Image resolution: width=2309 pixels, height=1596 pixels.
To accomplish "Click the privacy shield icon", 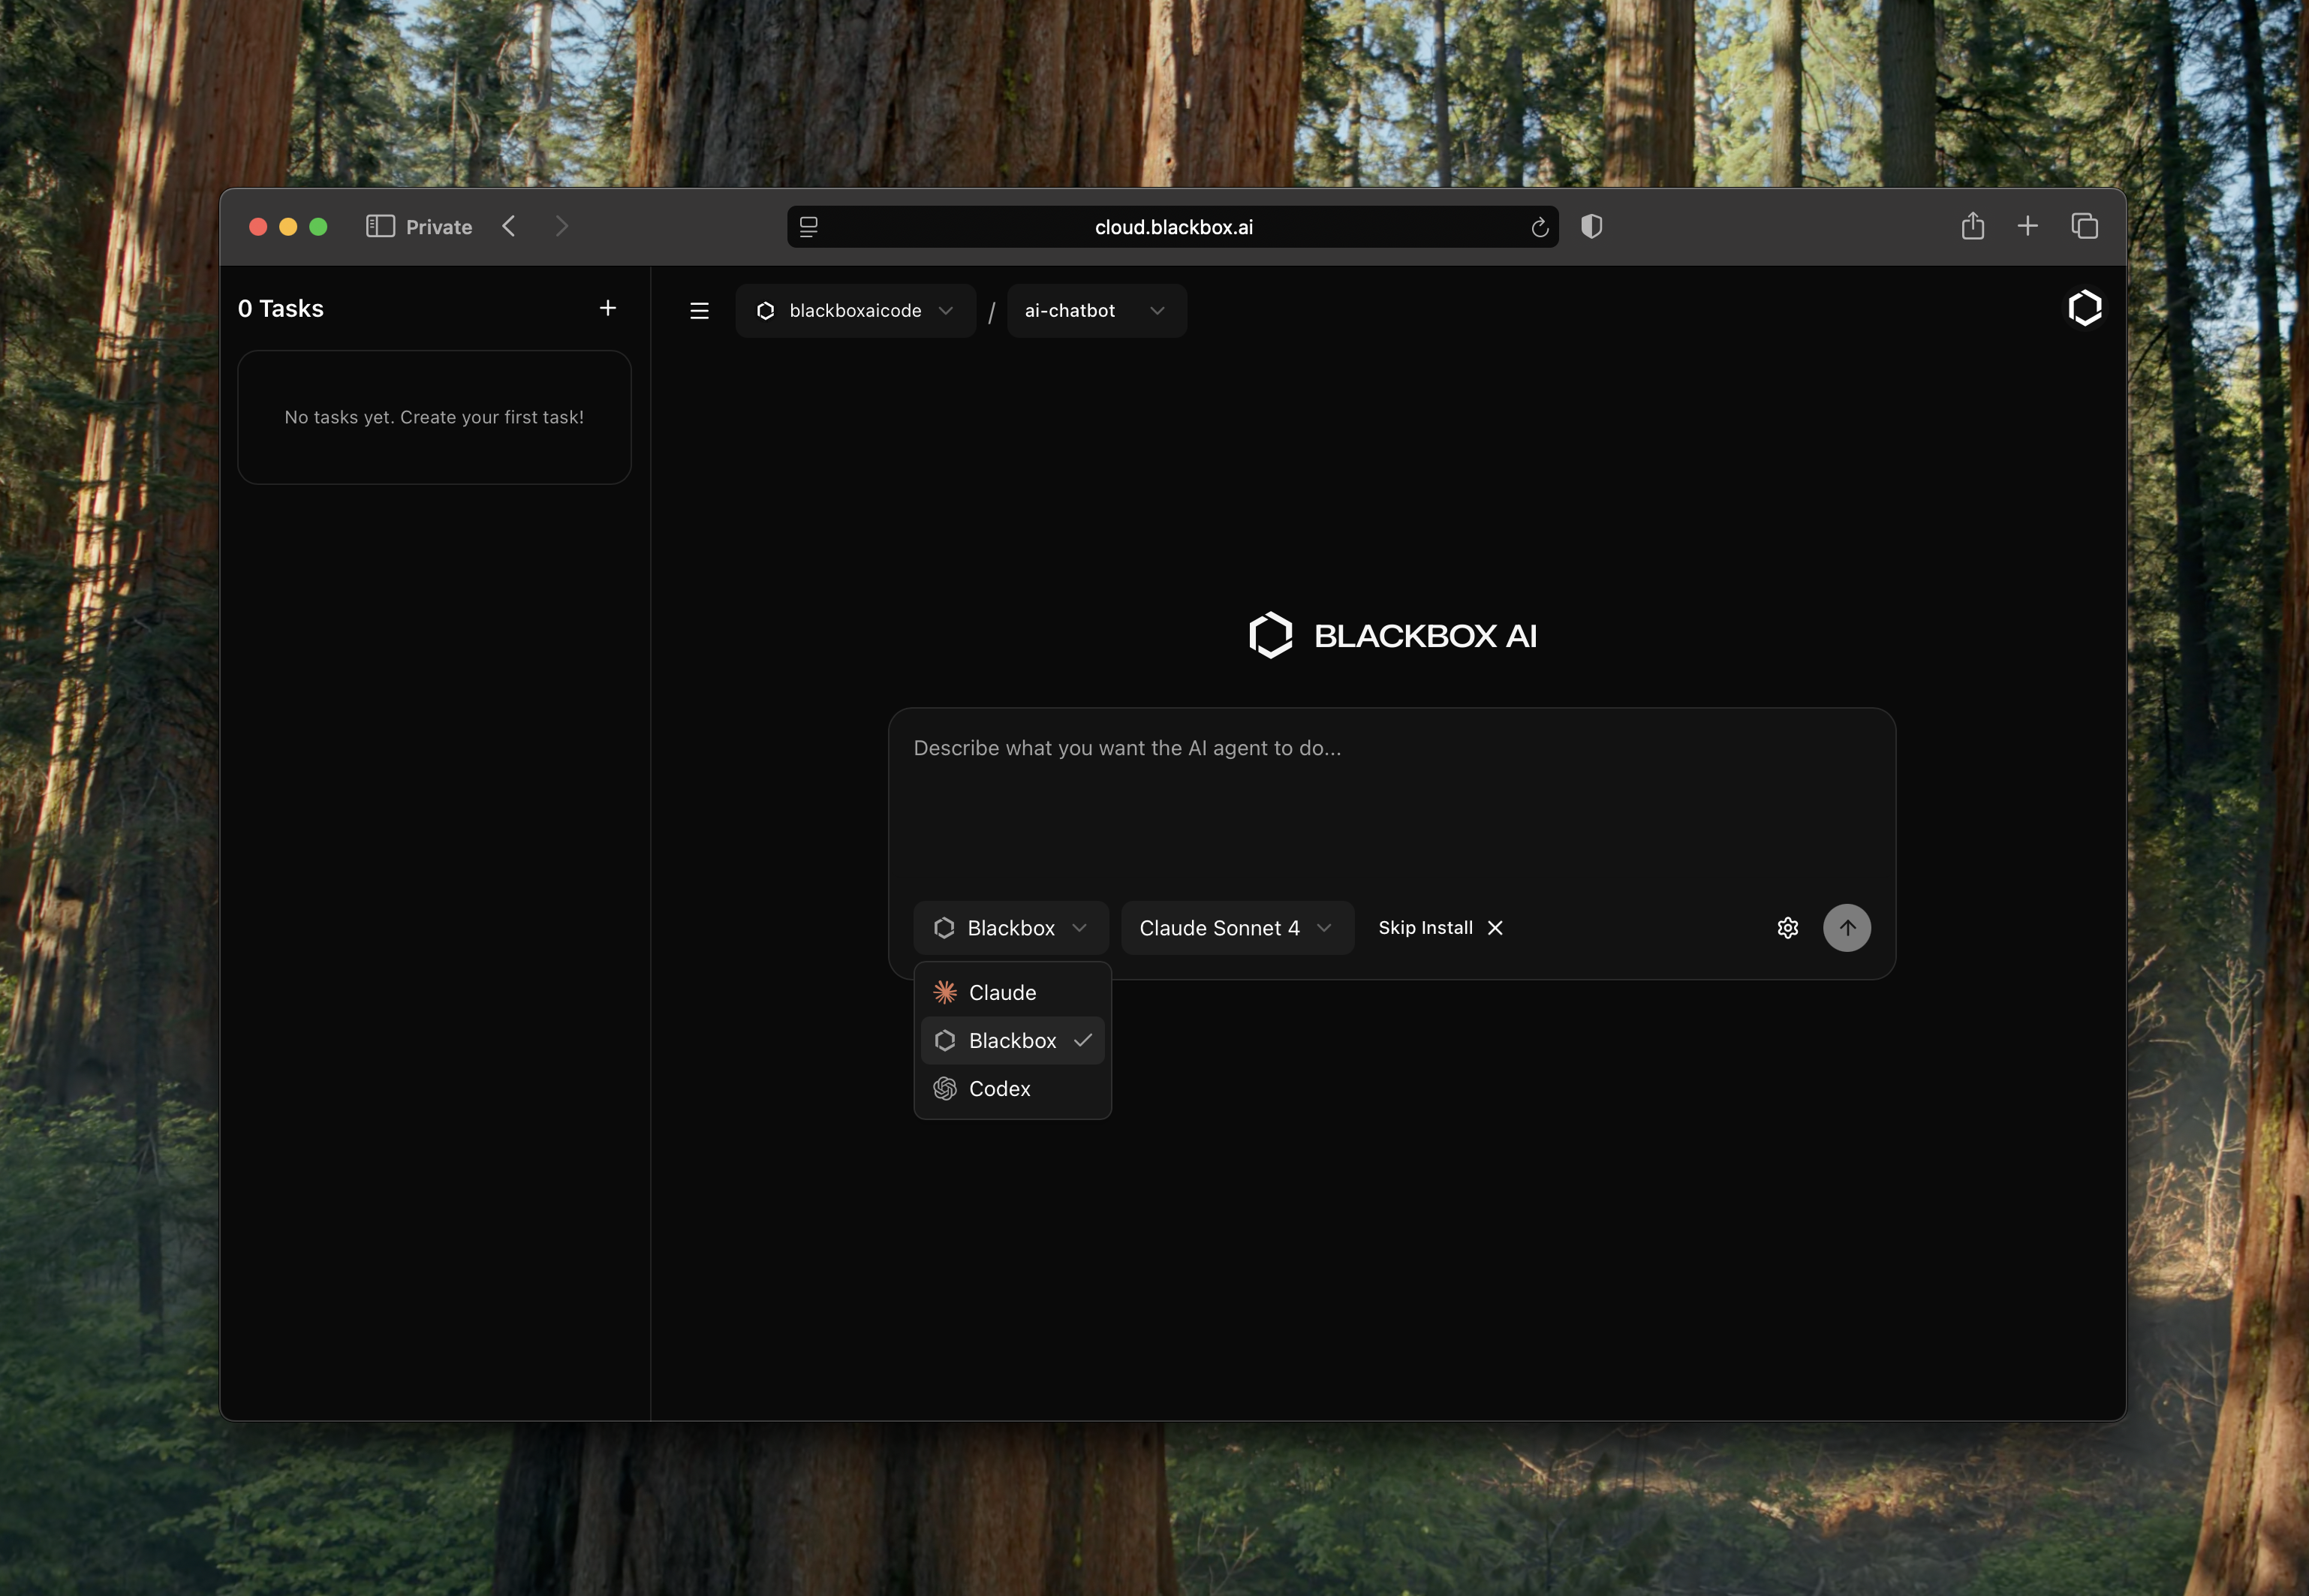I will coord(1591,227).
